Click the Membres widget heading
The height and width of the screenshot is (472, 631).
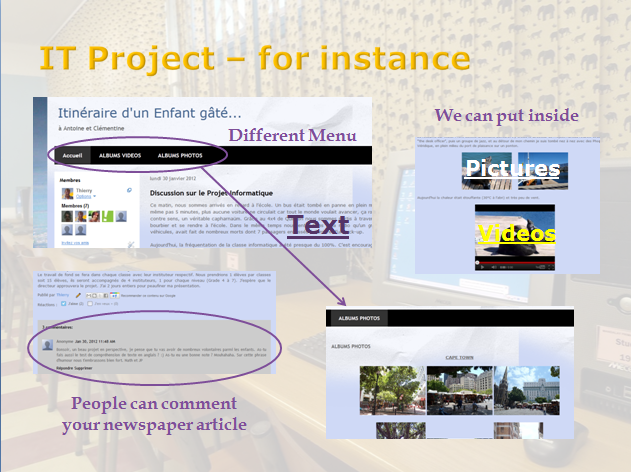pos(70,180)
